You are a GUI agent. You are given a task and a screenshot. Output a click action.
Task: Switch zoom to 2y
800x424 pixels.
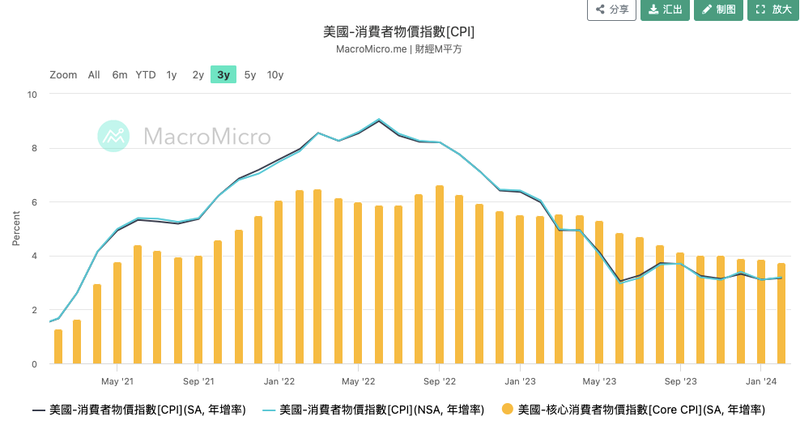click(198, 75)
